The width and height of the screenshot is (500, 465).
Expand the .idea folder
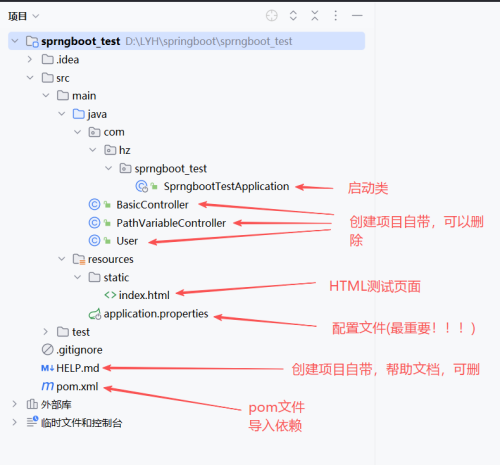coord(30,59)
